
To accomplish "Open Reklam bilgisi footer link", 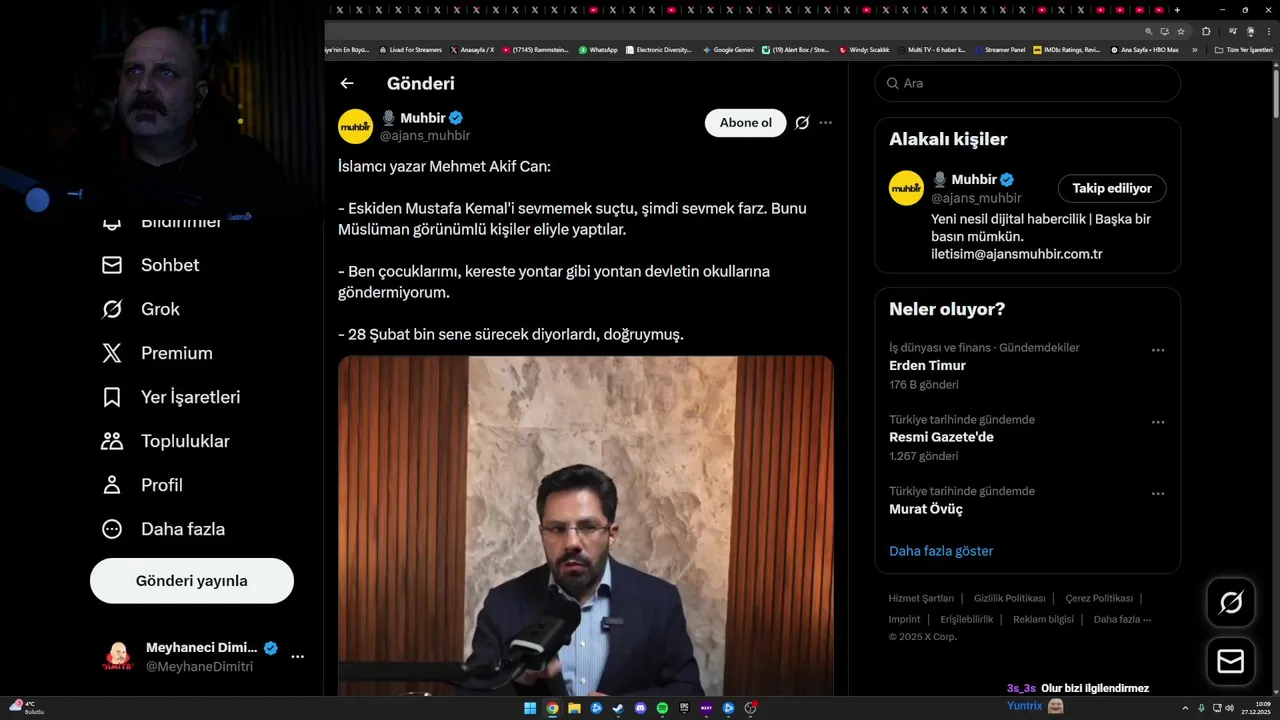I will tap(1043, 619).
